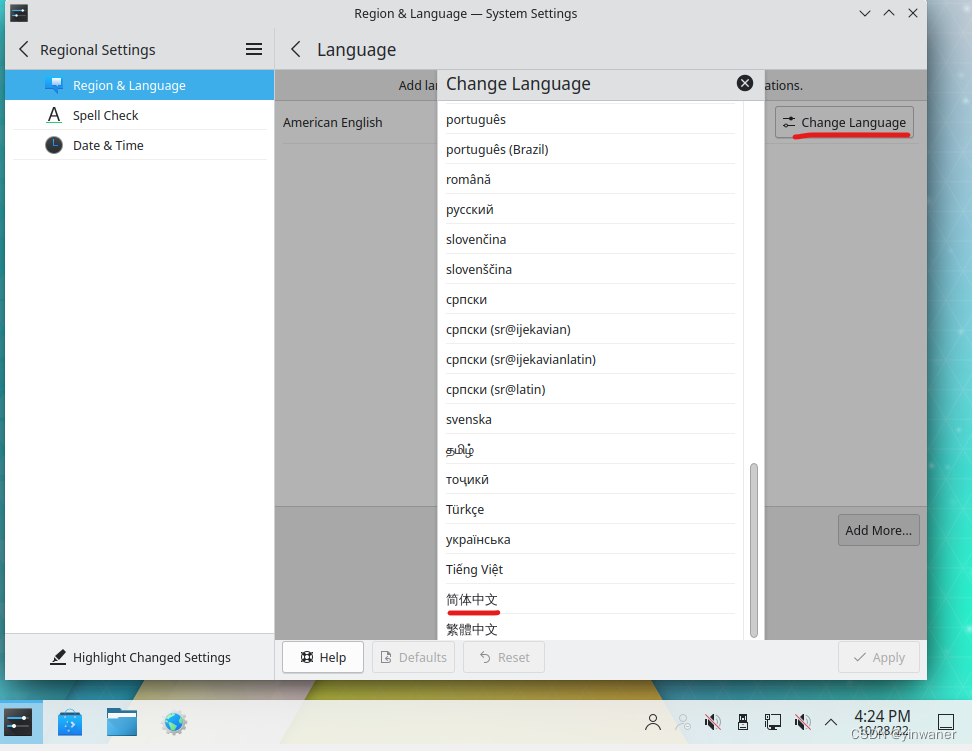Open the removable devices tray icon
The height and width of the screenshot is (751, 972).
pyautogui.click(x=743, y=722)
